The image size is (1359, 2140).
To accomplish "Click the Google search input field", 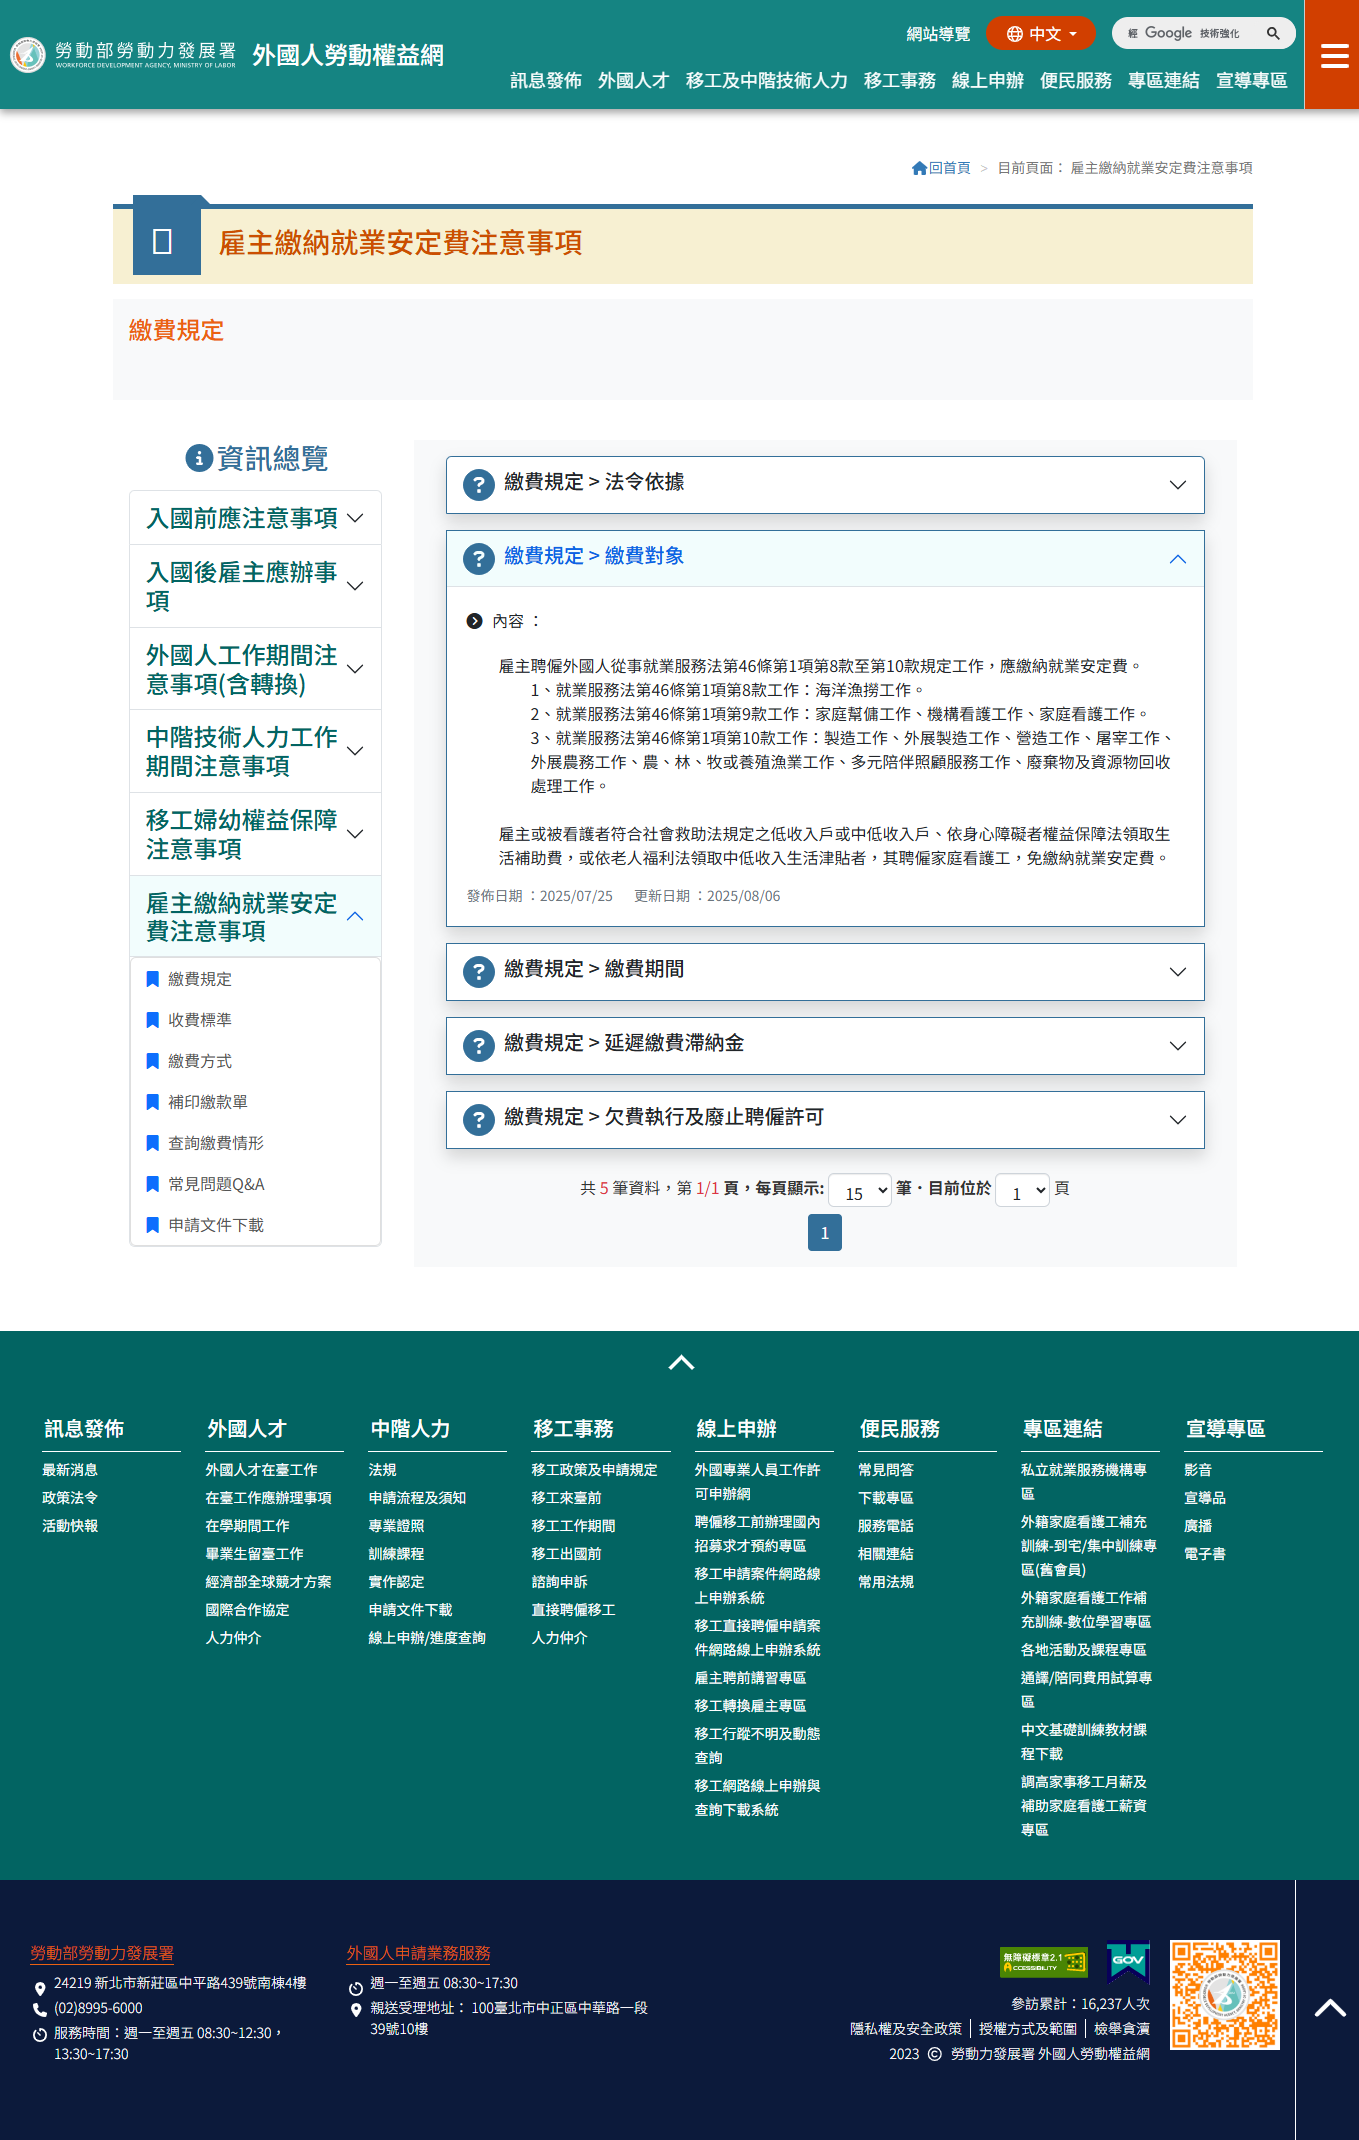I will pyautogui.click(x=1190, y=34).
